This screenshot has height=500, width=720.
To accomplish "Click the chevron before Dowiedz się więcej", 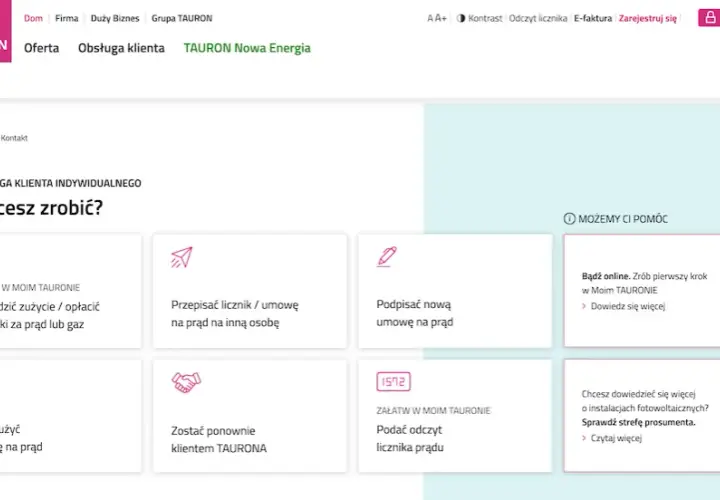I will point(584,306).
